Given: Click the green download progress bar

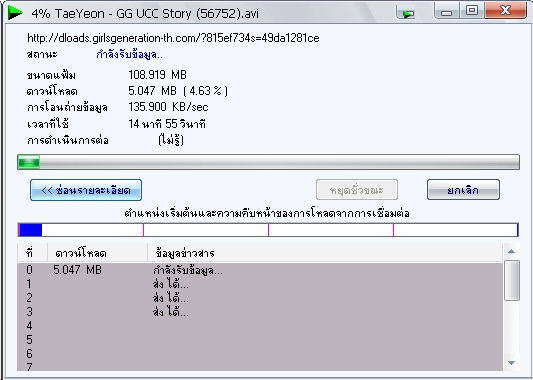Looking at the screenshot, I should pyautogui.click(x=268, y=162).
